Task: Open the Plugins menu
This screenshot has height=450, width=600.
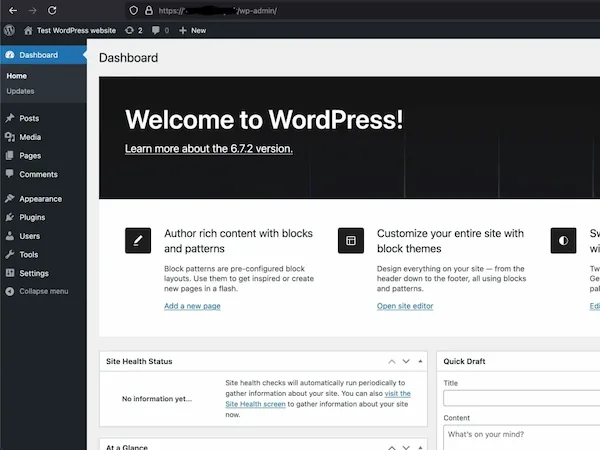Action: point(32,217)
